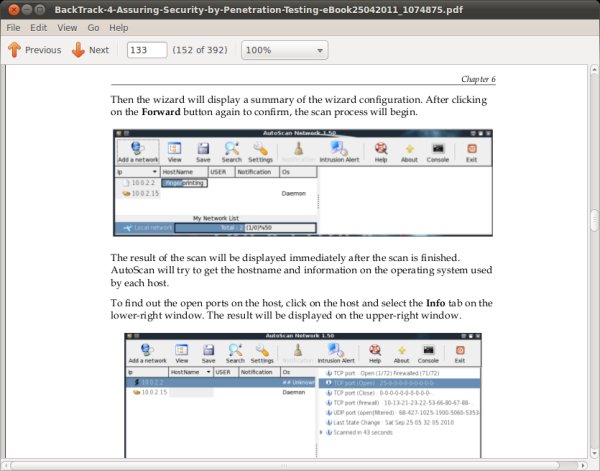This screenshot has width=600, height=471.
Task: Click the 'UDP port (open|filtered)' result line
Action: pos(403,412)
